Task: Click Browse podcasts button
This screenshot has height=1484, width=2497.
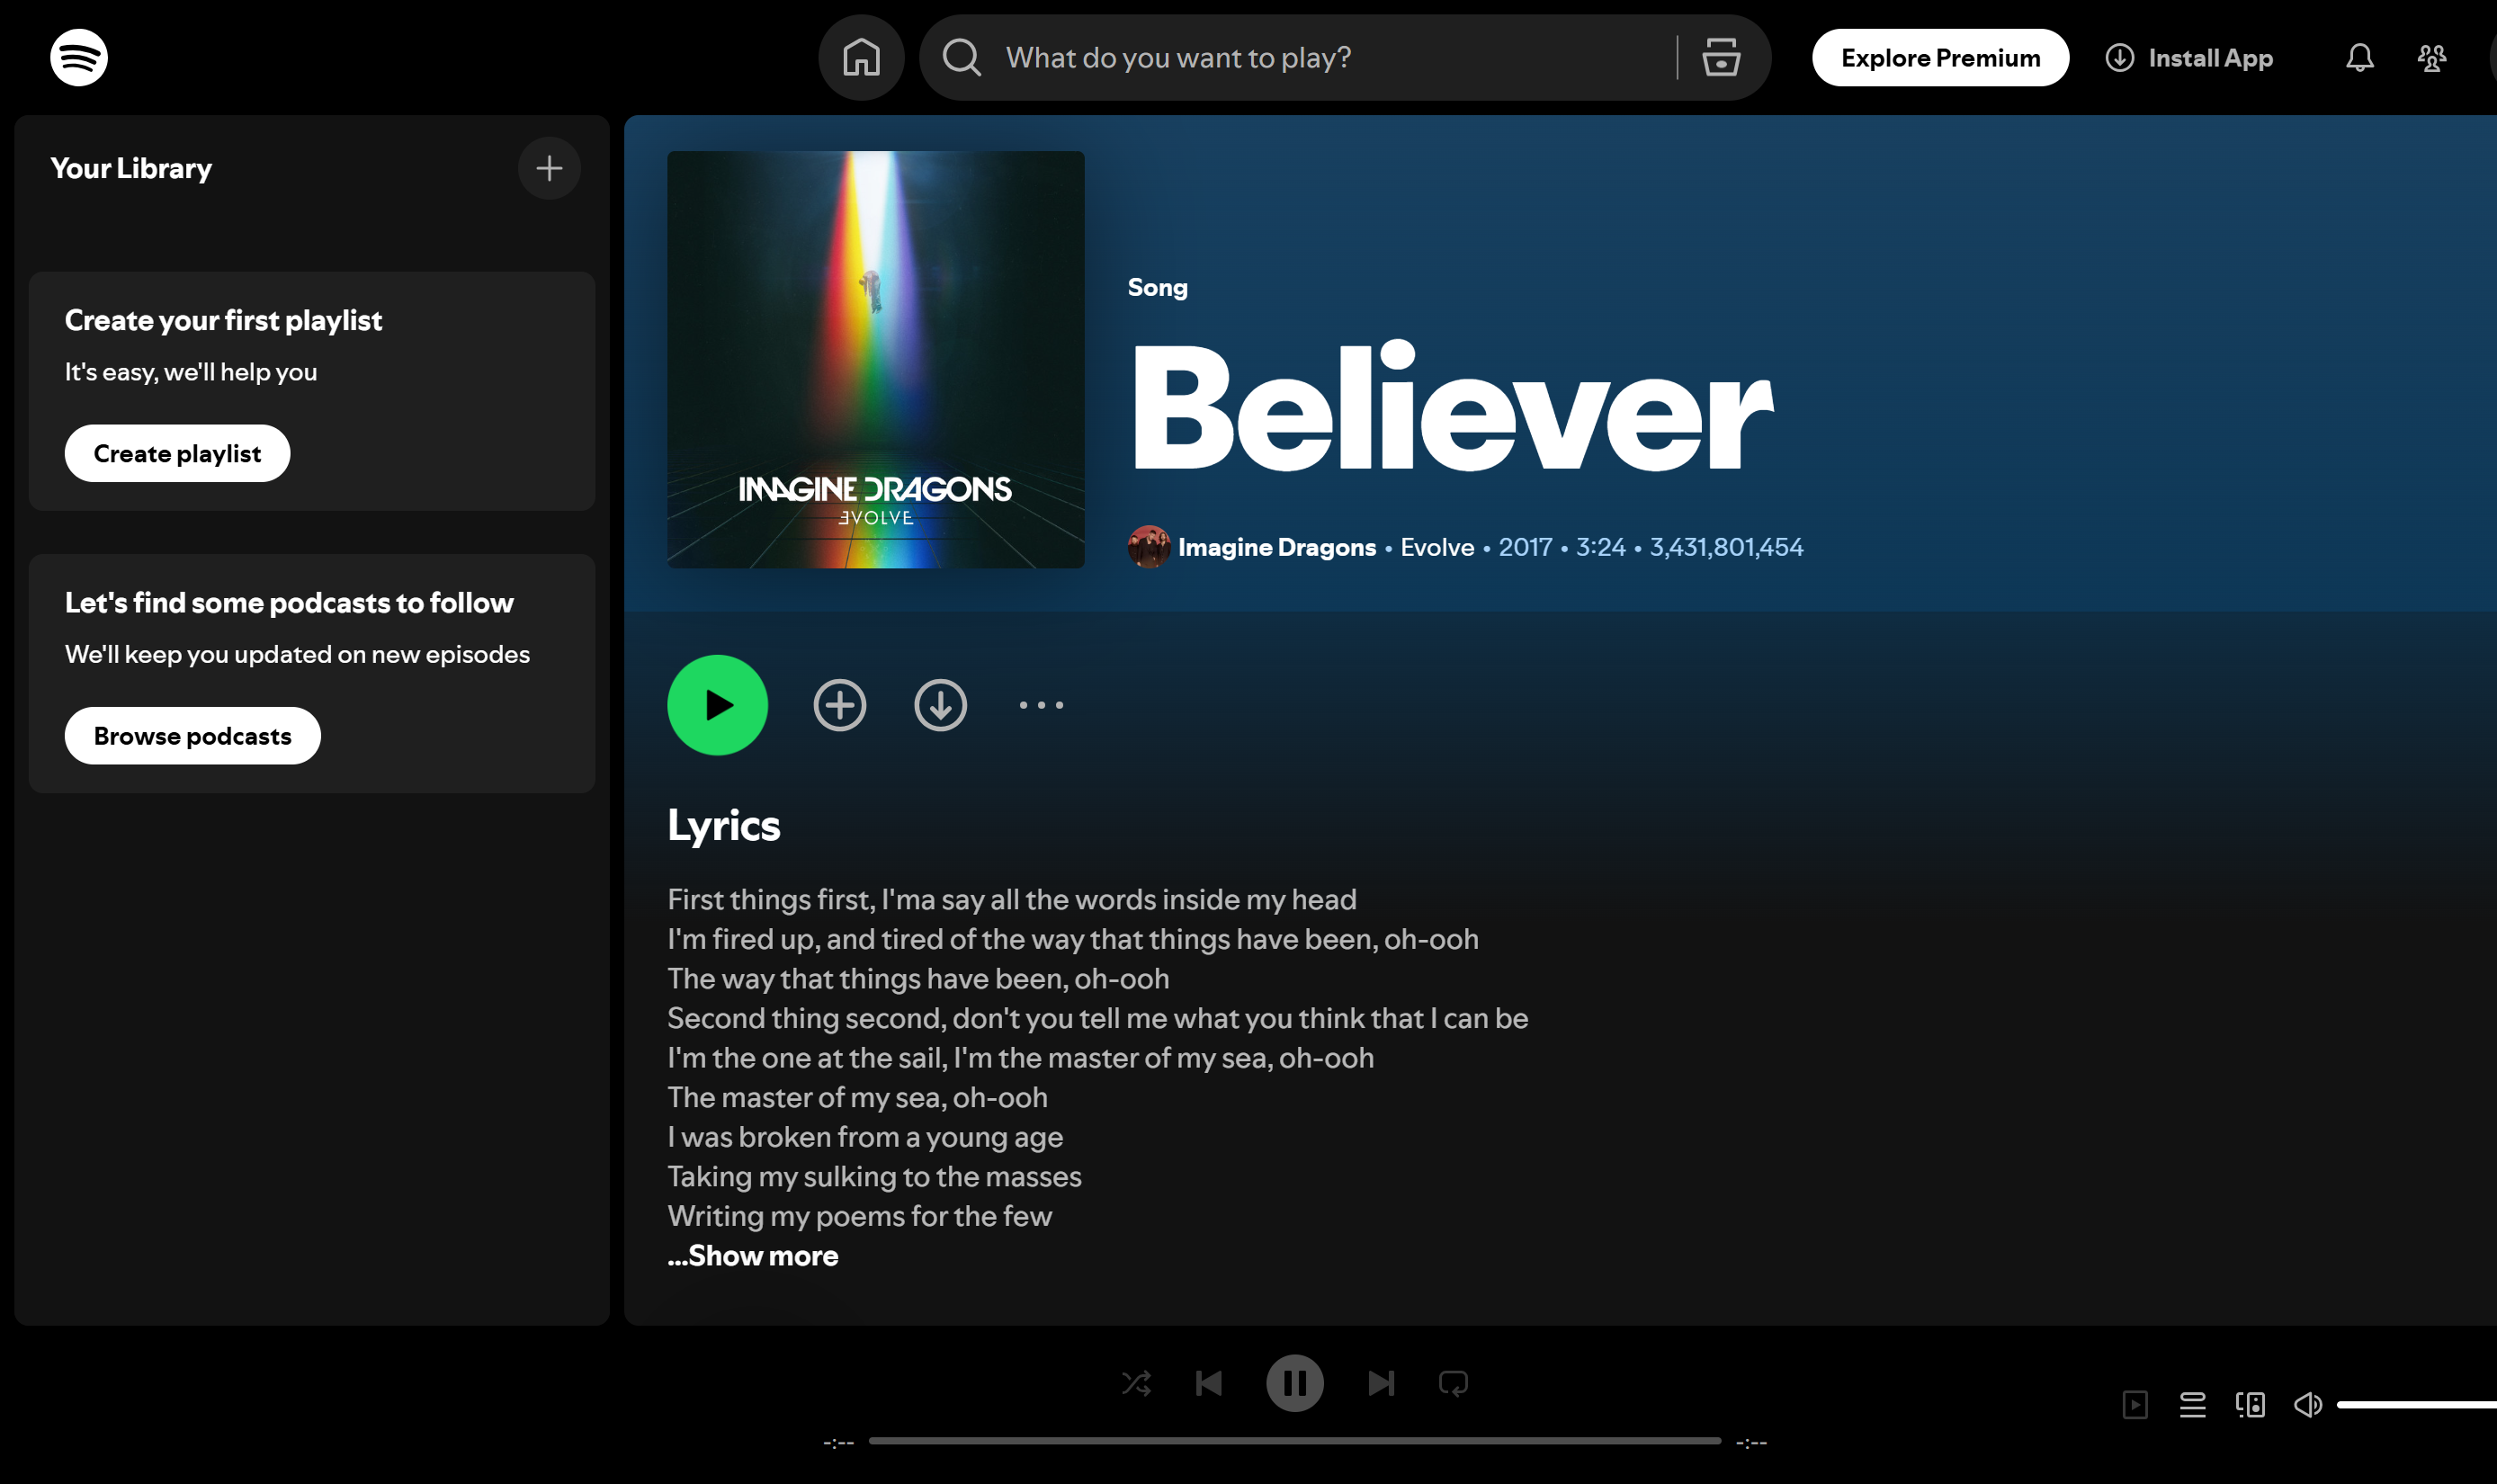Action: pyautogui.click(x=192, y=736)
